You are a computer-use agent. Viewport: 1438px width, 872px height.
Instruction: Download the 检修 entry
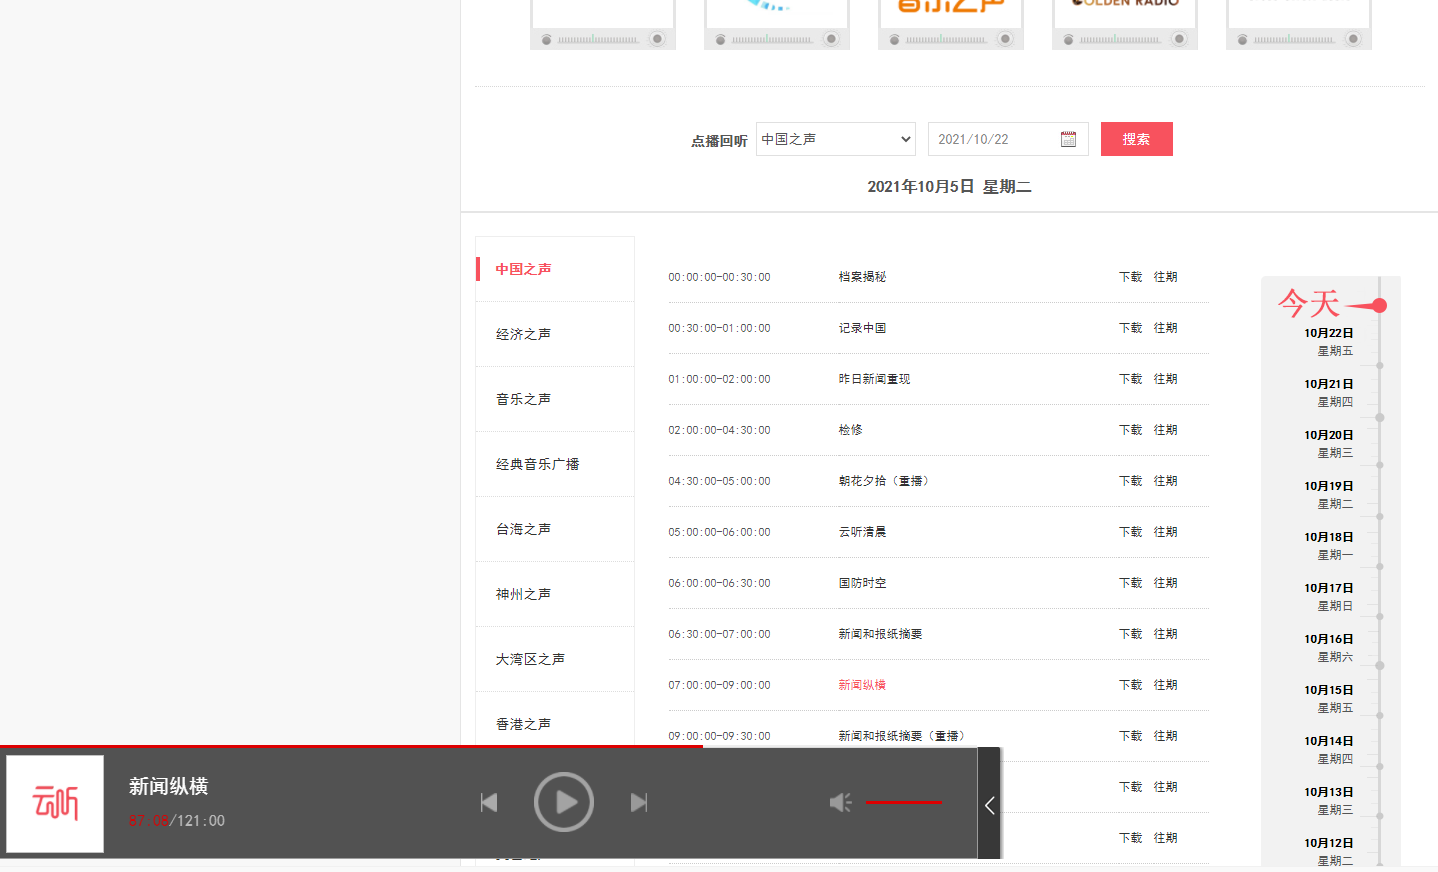click(1131, 430)
